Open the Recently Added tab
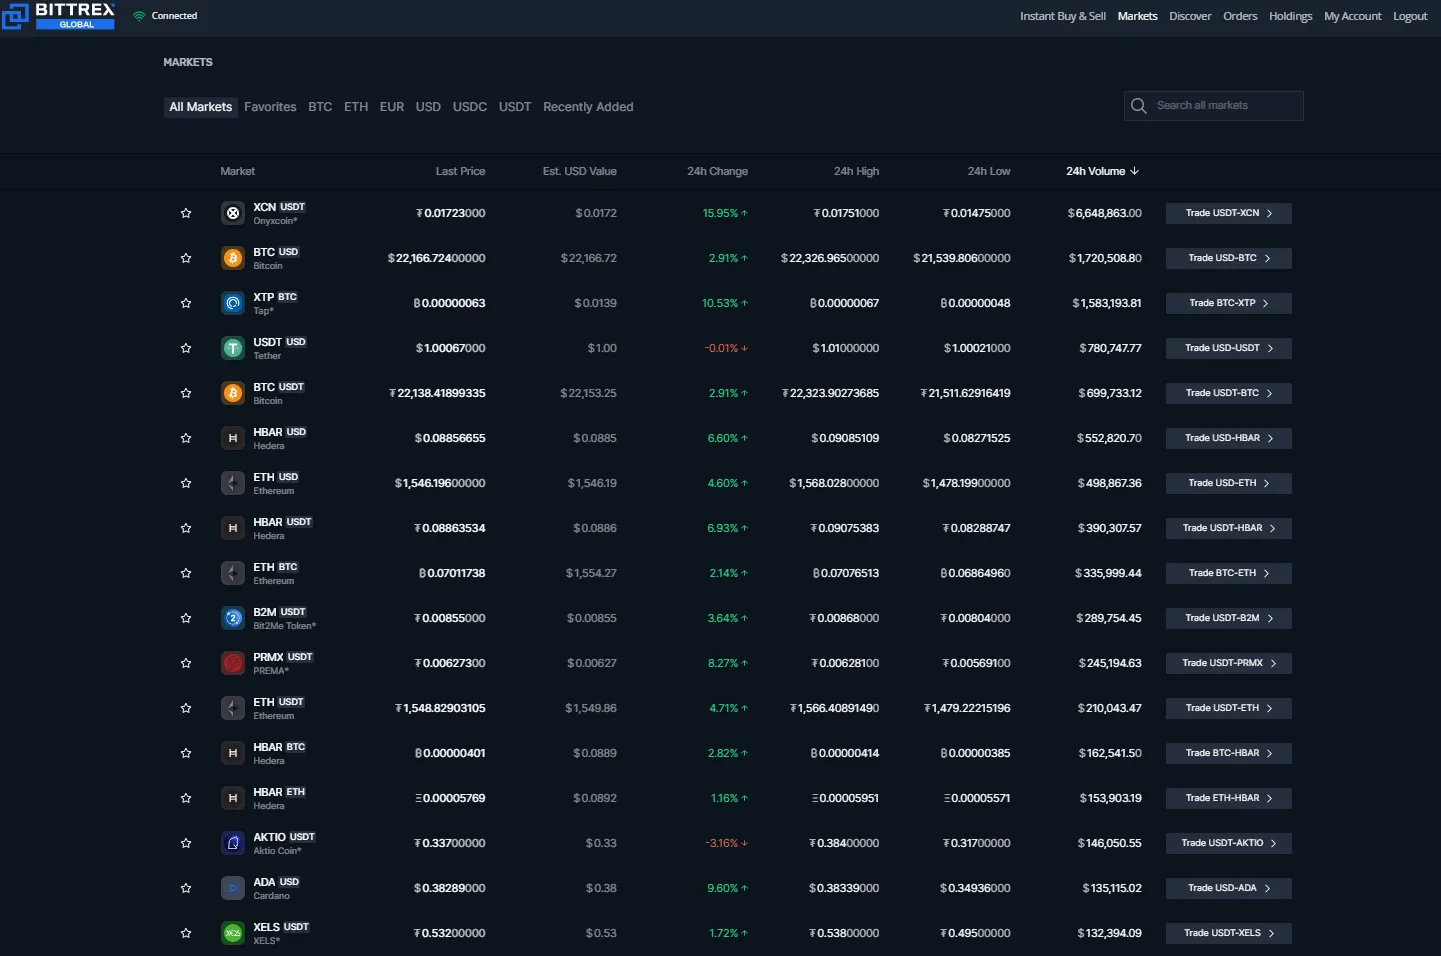 (x=588, y=107)
